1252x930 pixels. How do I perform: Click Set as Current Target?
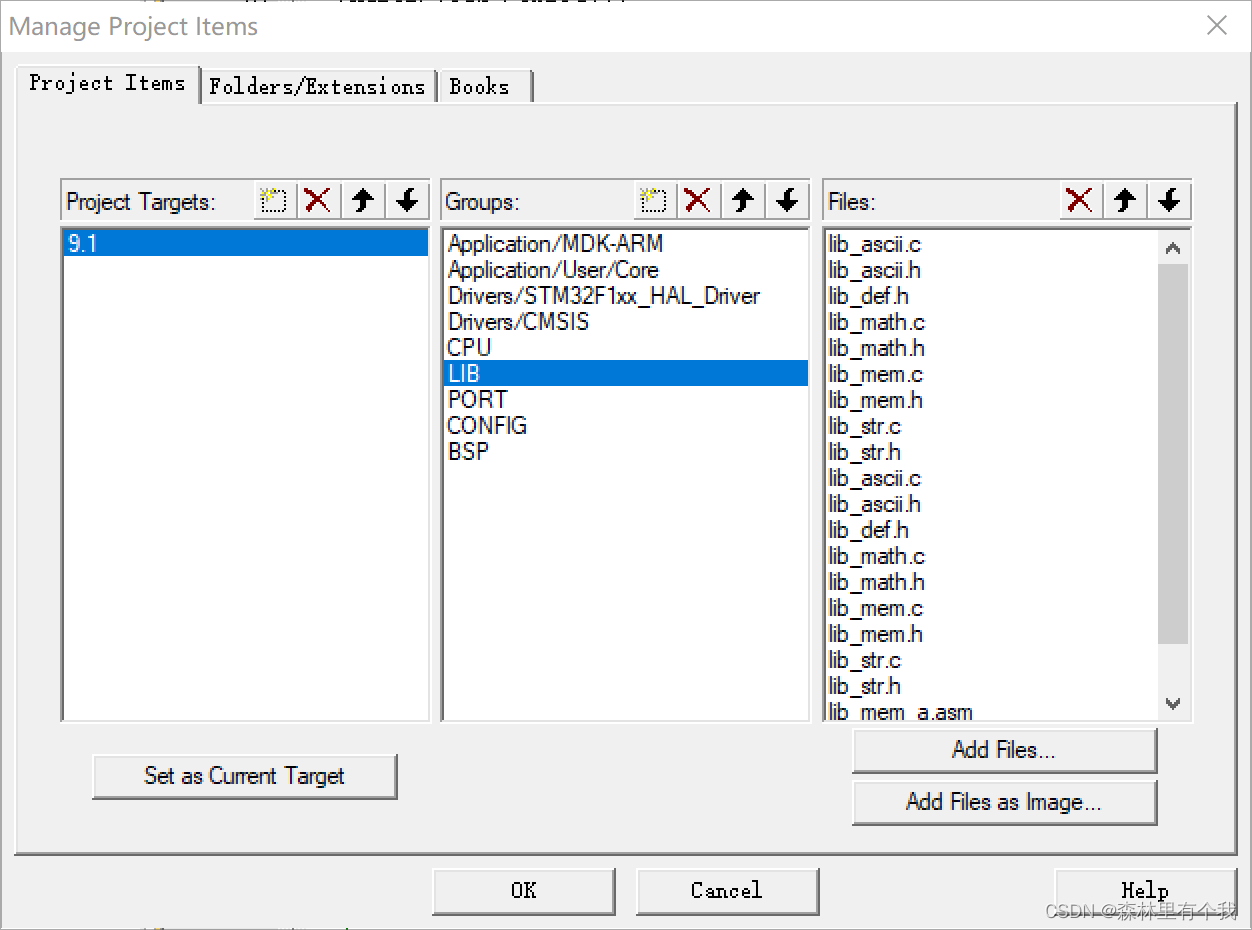pyautogui.click(x=244, y=776)
